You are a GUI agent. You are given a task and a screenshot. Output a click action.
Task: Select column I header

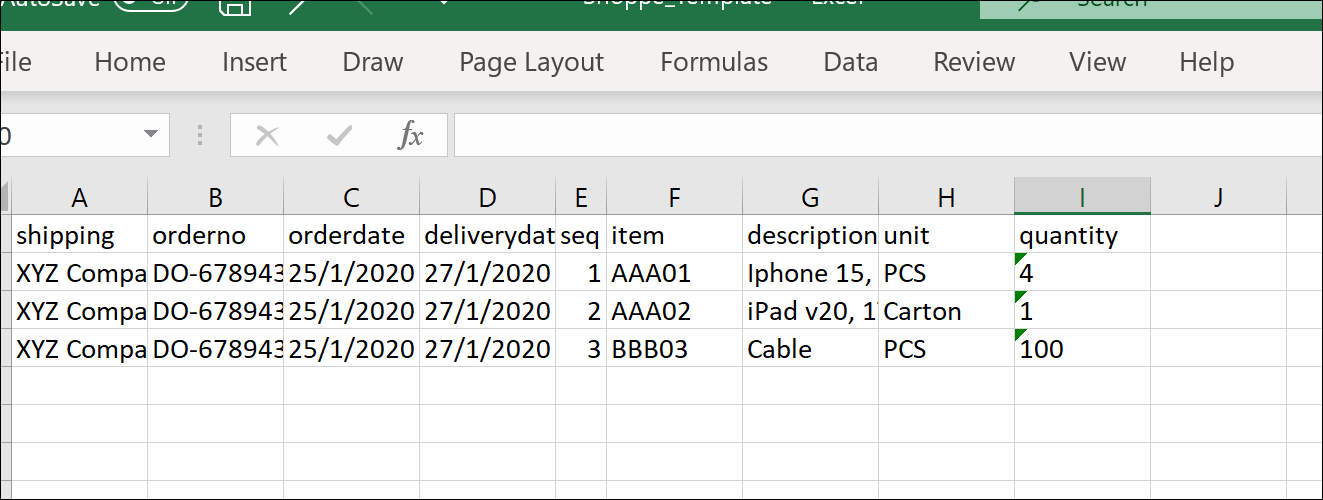[x=1081, y=198]
